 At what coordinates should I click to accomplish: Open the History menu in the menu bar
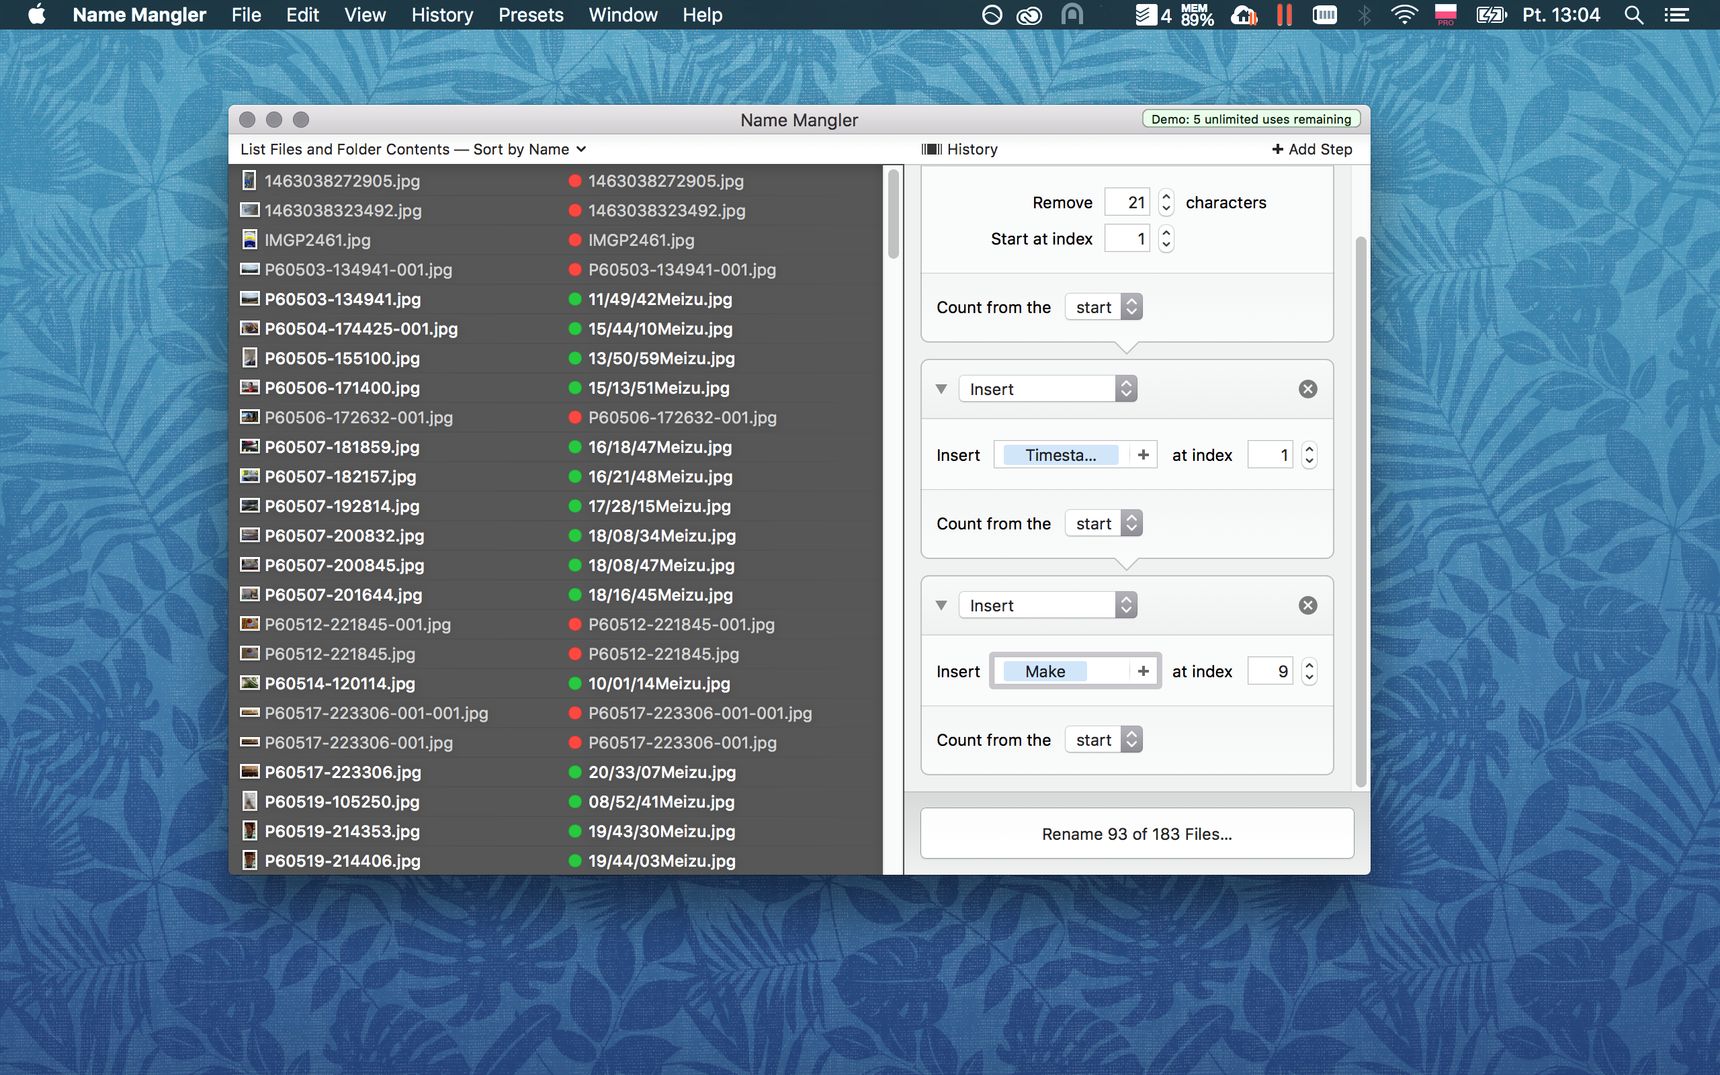[442, 15]
